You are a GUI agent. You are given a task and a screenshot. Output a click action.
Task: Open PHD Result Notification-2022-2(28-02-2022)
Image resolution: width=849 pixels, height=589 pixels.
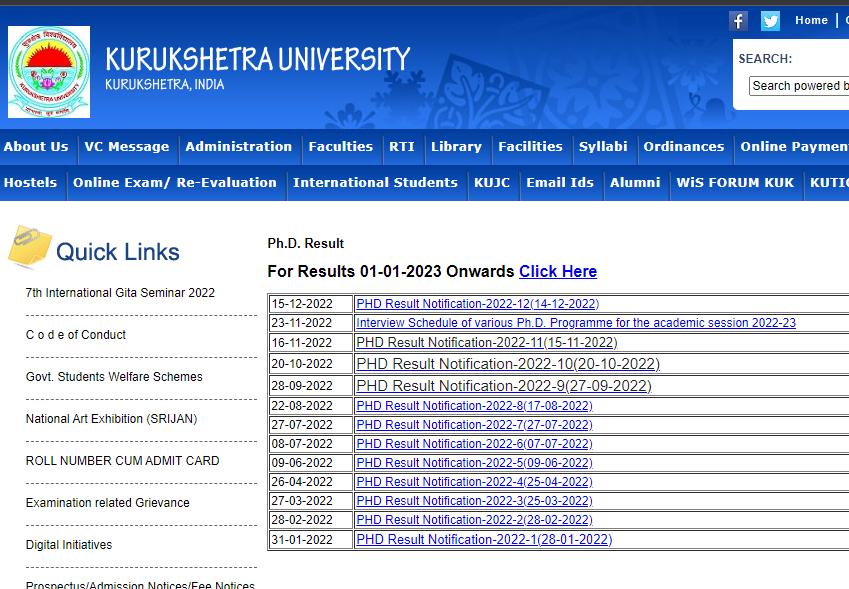(474, 520)
